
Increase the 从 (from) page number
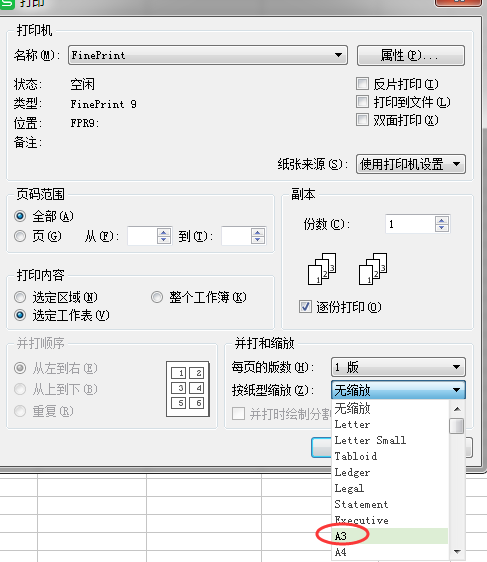[x=164, y=232]
